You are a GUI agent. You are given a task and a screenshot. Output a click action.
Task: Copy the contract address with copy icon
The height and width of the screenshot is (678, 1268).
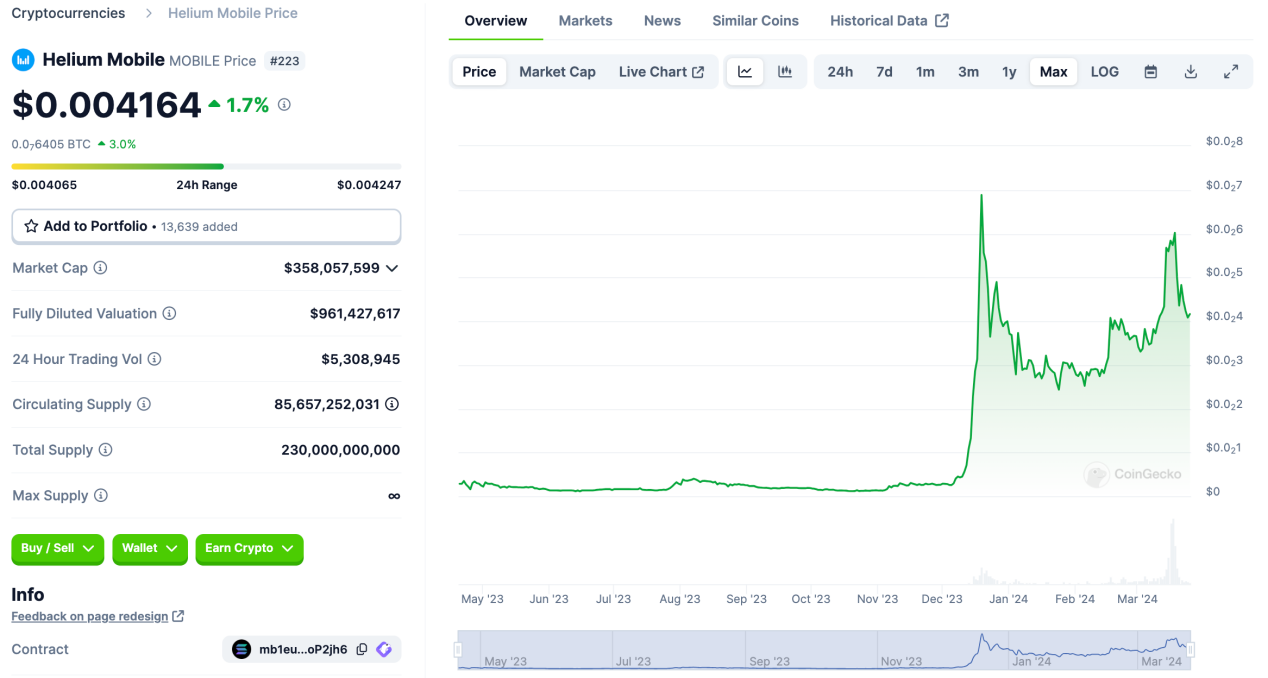[x=361, y=649]
